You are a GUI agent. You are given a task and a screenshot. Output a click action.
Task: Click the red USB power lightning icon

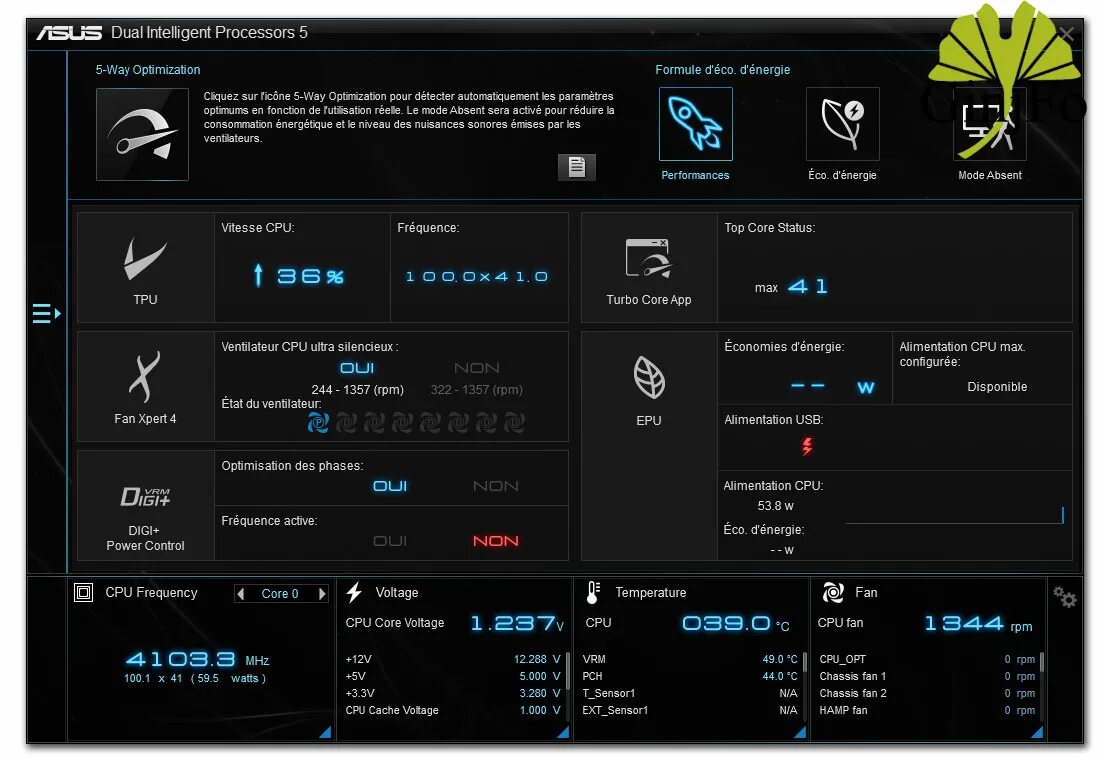[807, 446]
